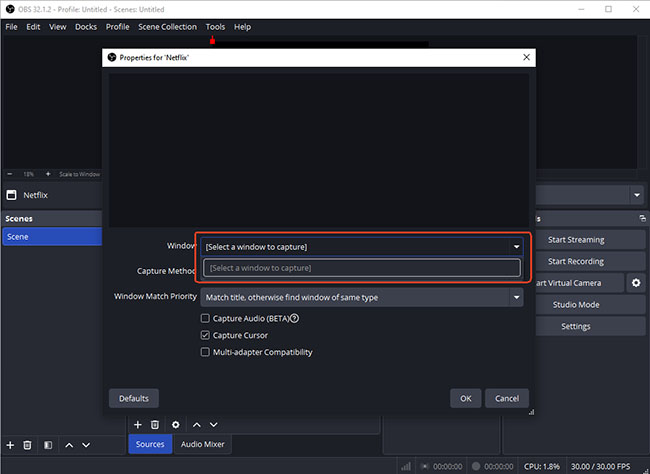Screen dimensions: 650x474
Task: Confirm with the OK button
Action: pos(466,398)
